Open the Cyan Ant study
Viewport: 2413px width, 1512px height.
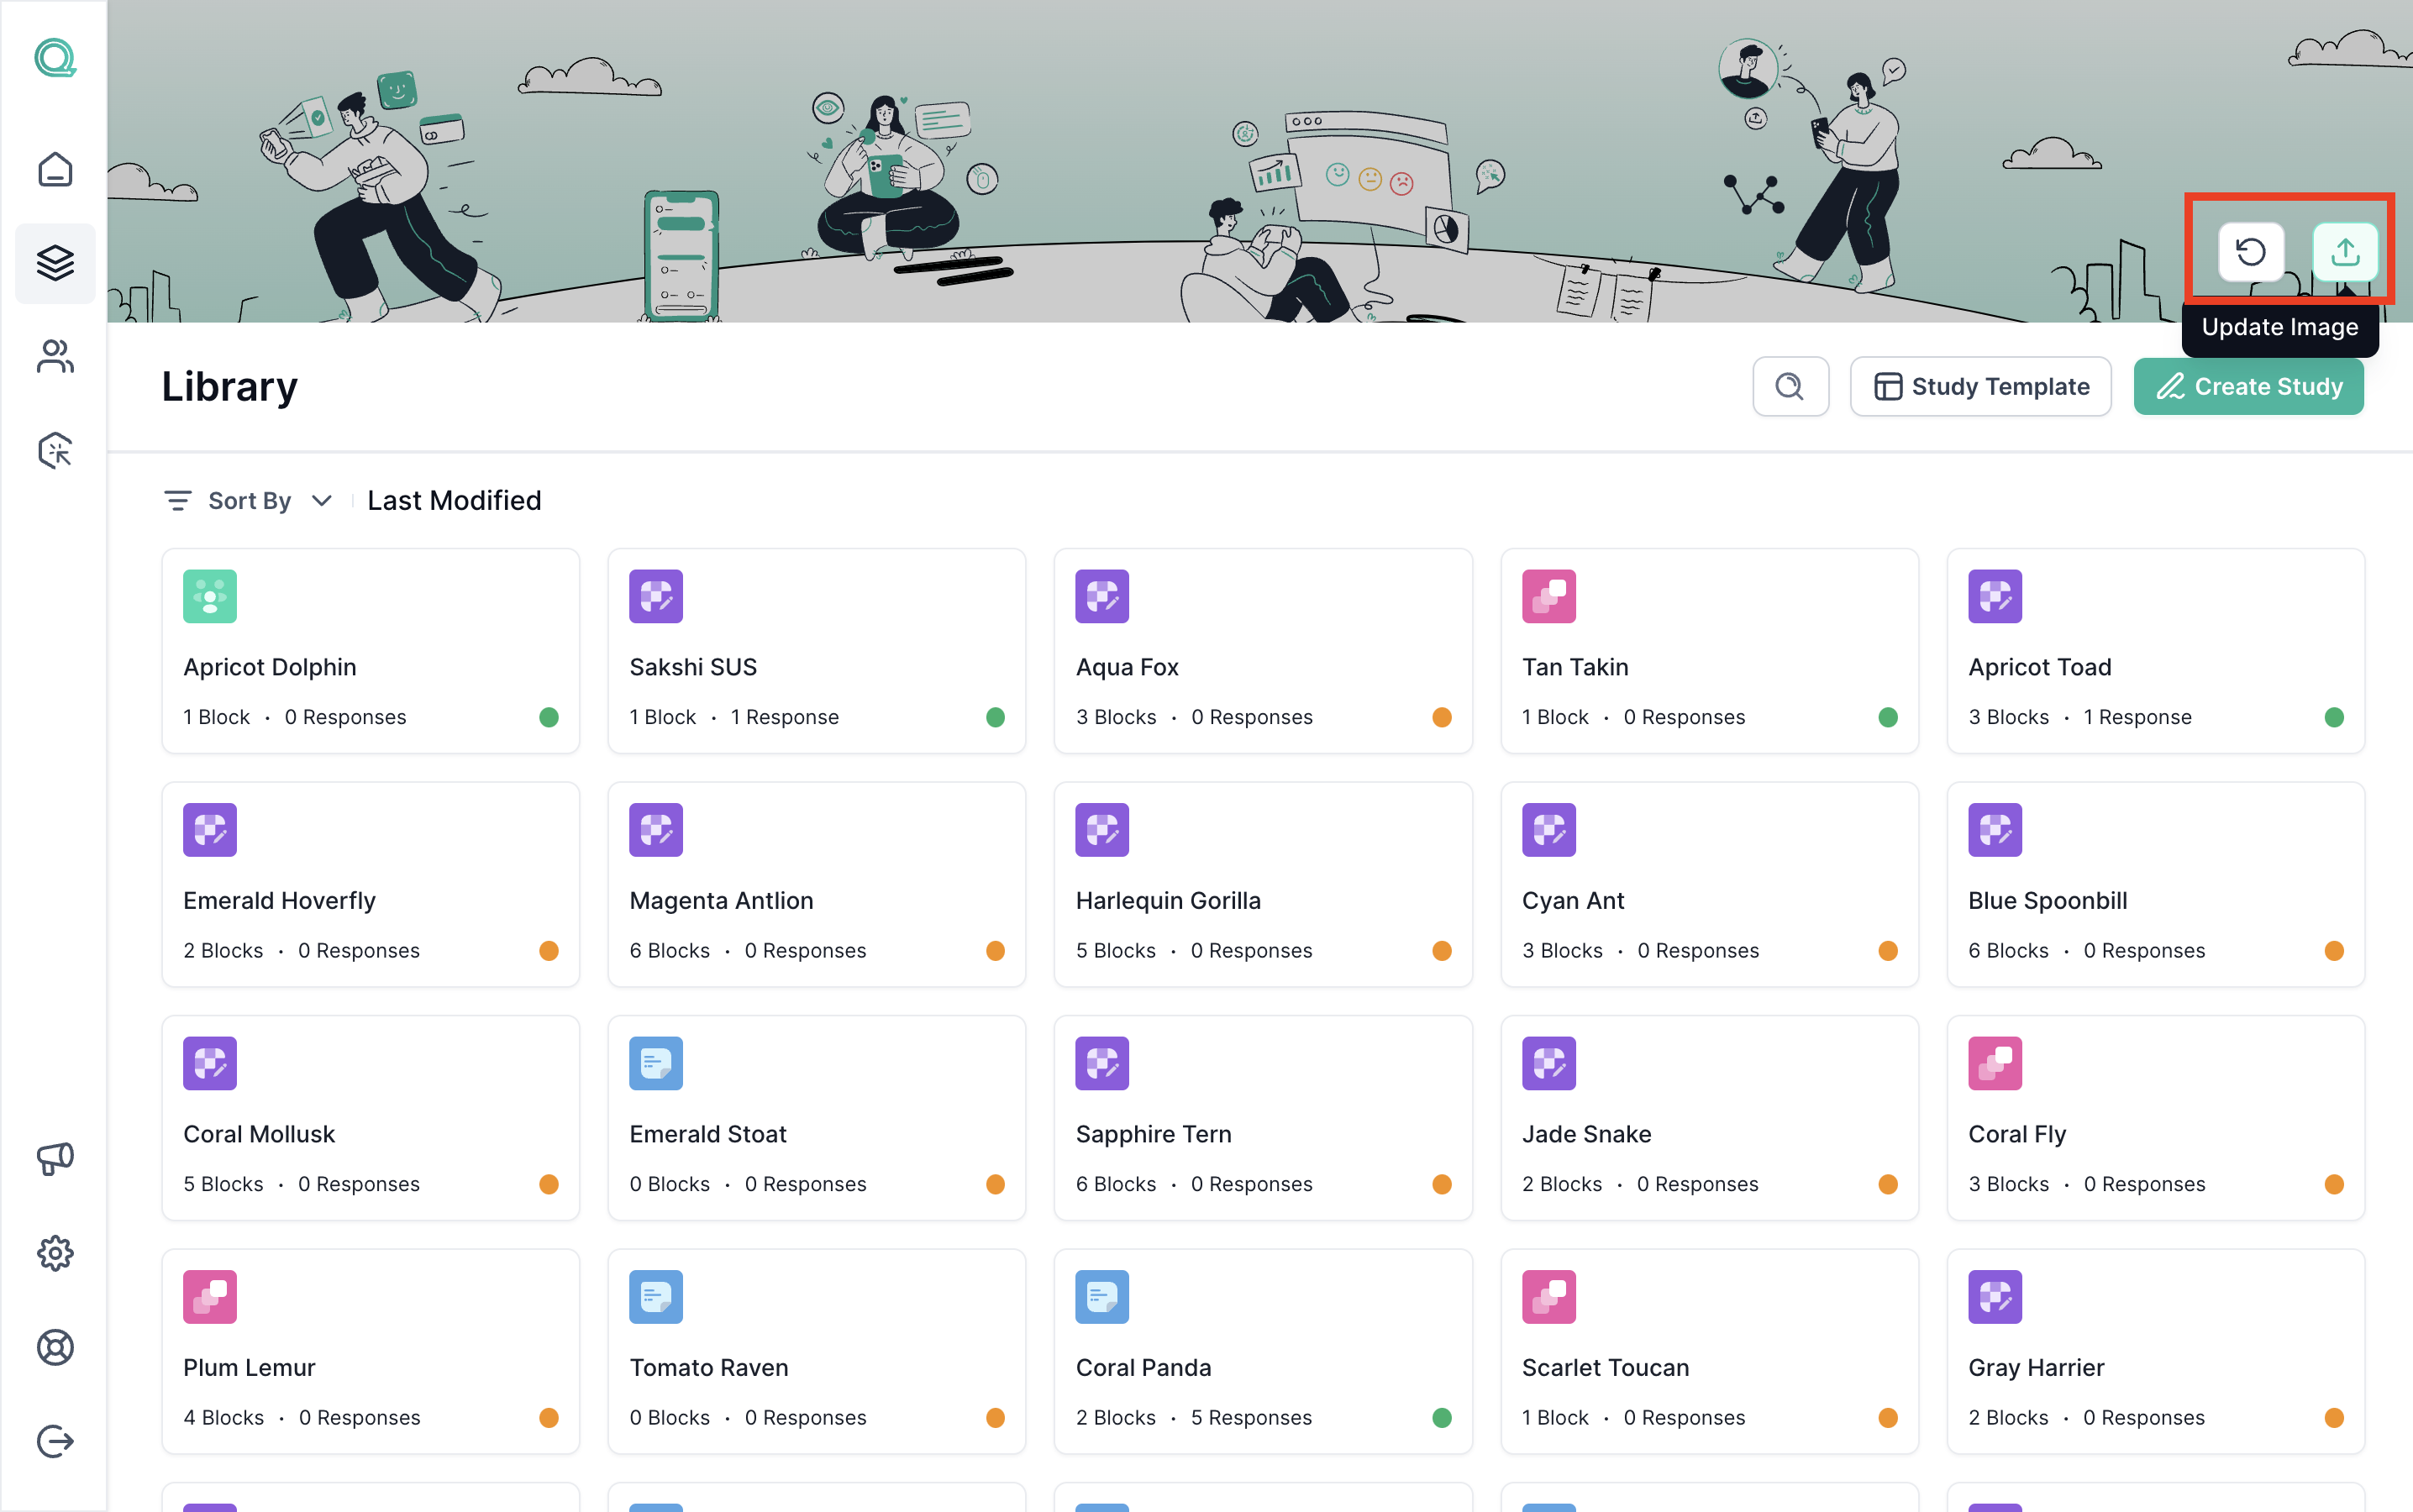coord(1710,884)
